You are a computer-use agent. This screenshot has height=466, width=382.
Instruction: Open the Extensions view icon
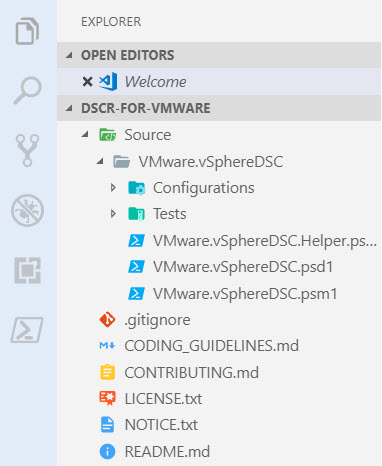coord(27,270)
